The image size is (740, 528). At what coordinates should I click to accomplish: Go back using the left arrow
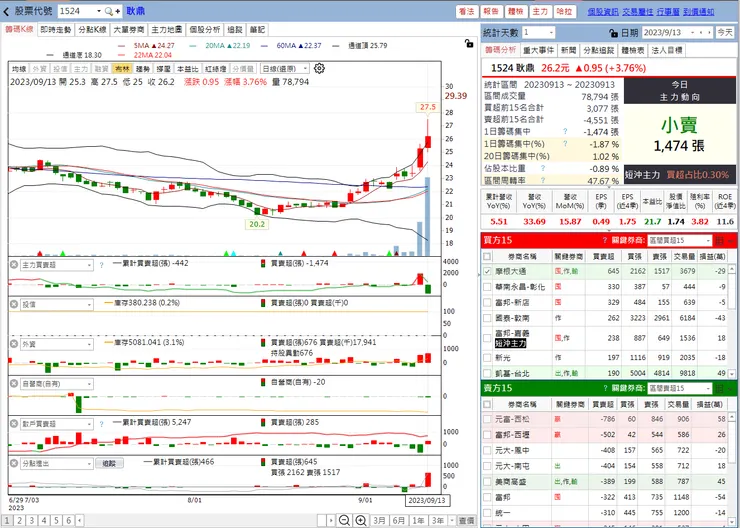click(x=7, y=11)
